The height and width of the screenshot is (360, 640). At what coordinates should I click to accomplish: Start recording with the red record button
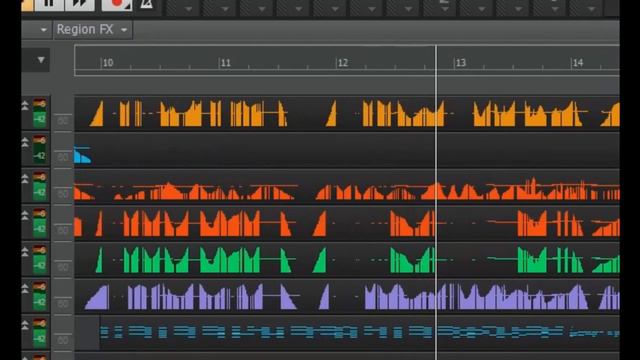[116, 4]
